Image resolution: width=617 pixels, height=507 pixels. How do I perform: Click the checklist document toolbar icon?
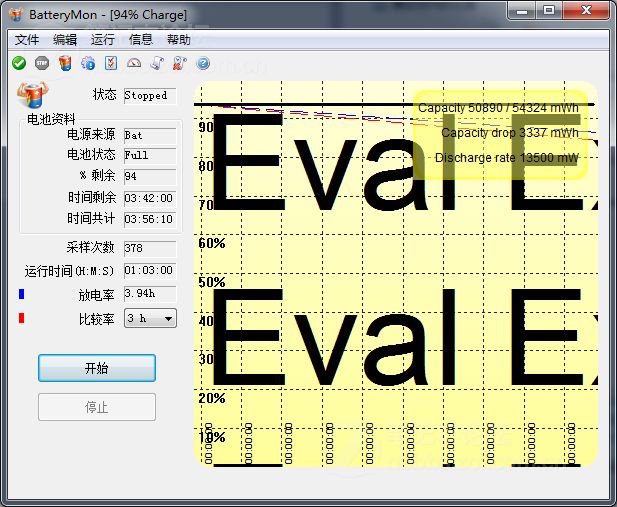point(111,63)
